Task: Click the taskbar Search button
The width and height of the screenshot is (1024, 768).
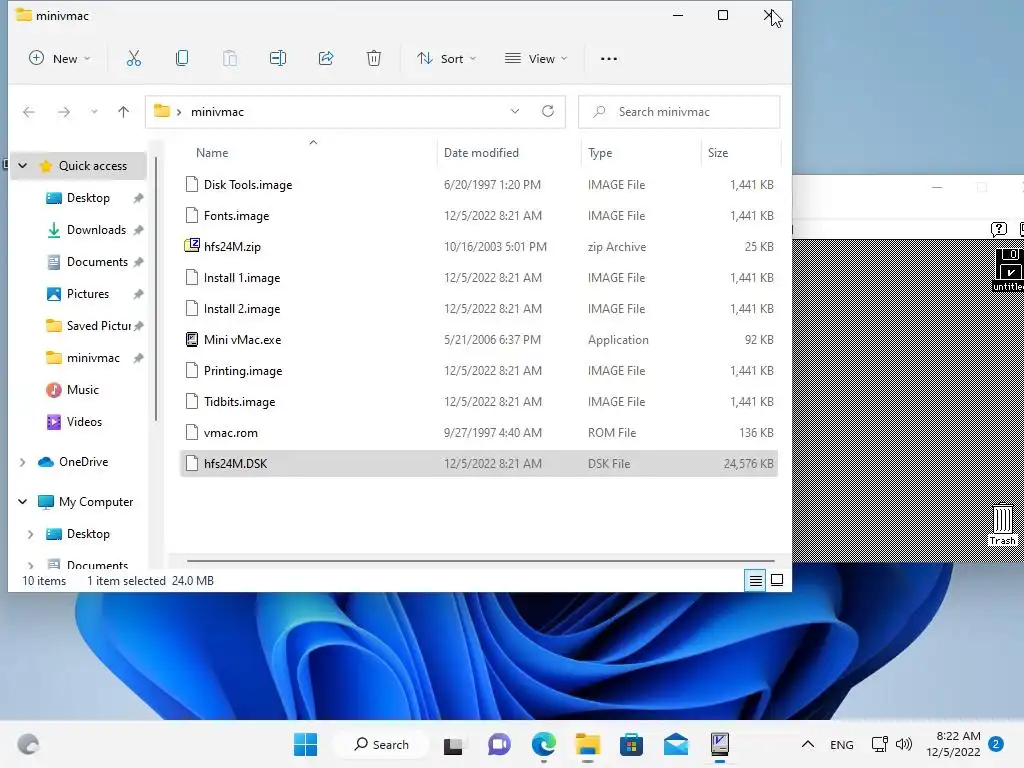Action: pos(381,744)
